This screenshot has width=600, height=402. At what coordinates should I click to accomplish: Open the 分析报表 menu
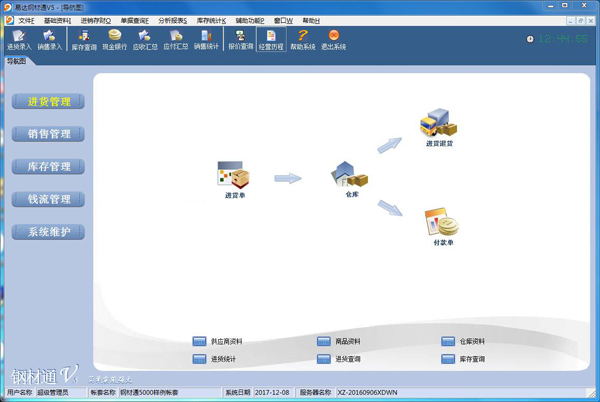tap(172, 20)
